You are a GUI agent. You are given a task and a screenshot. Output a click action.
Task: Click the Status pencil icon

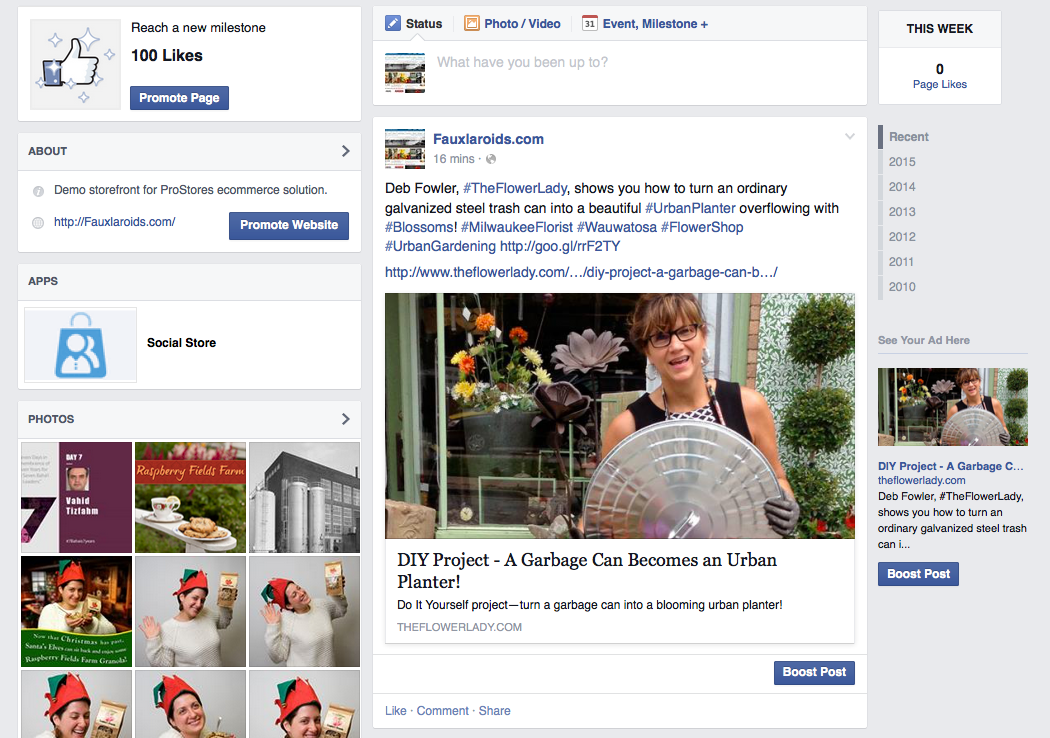point(393,23)
